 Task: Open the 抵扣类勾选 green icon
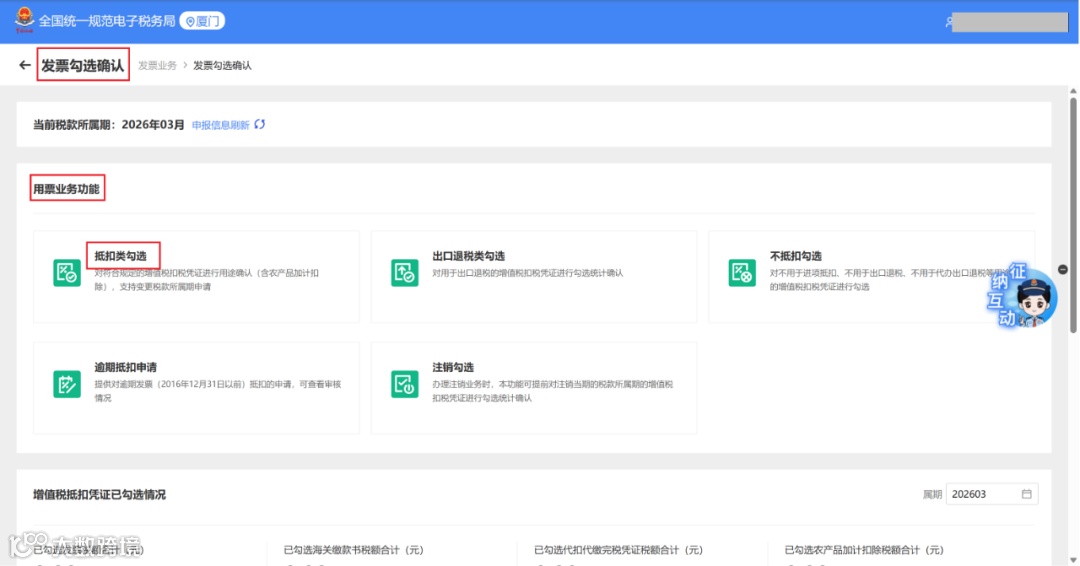(x=67, y=273)
